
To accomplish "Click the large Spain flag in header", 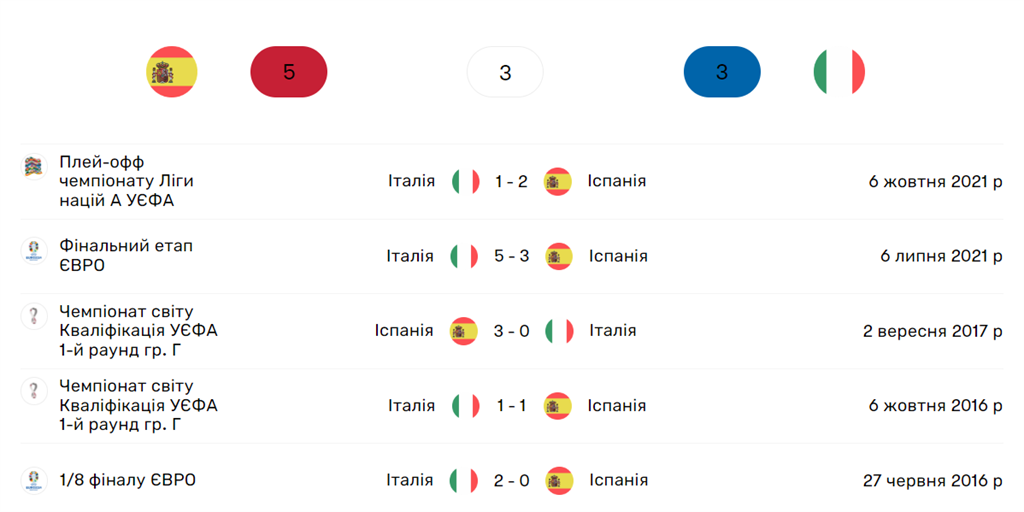I will click(x=172, y=72).
